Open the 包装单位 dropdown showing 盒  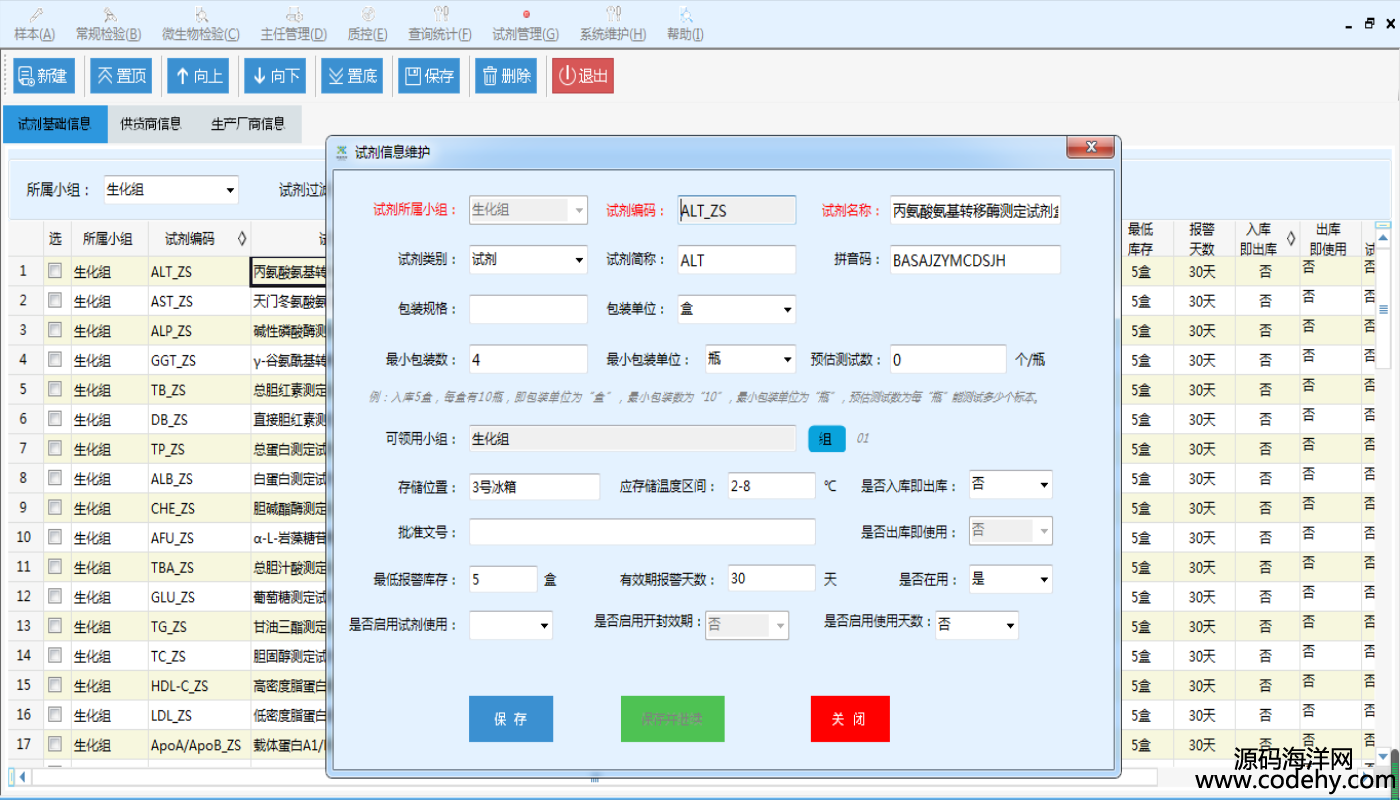coord(737,309)
